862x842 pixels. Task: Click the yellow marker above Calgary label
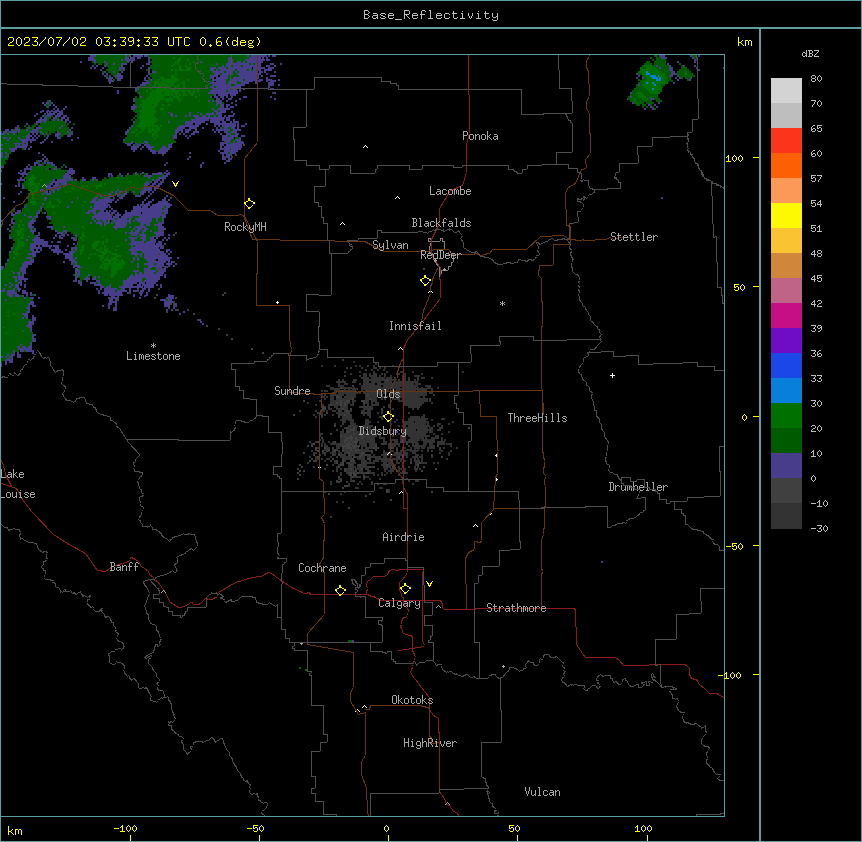point(405,589)
